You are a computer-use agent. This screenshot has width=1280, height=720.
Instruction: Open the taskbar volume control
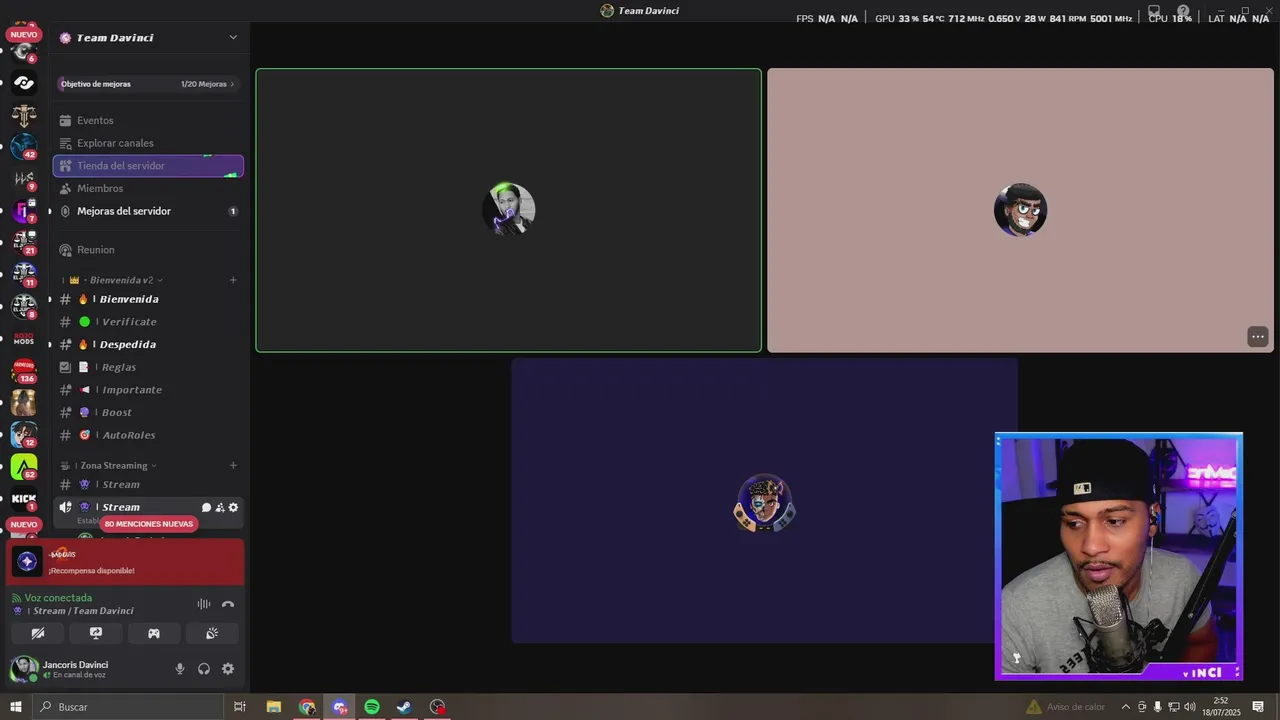pos(1190,707)
